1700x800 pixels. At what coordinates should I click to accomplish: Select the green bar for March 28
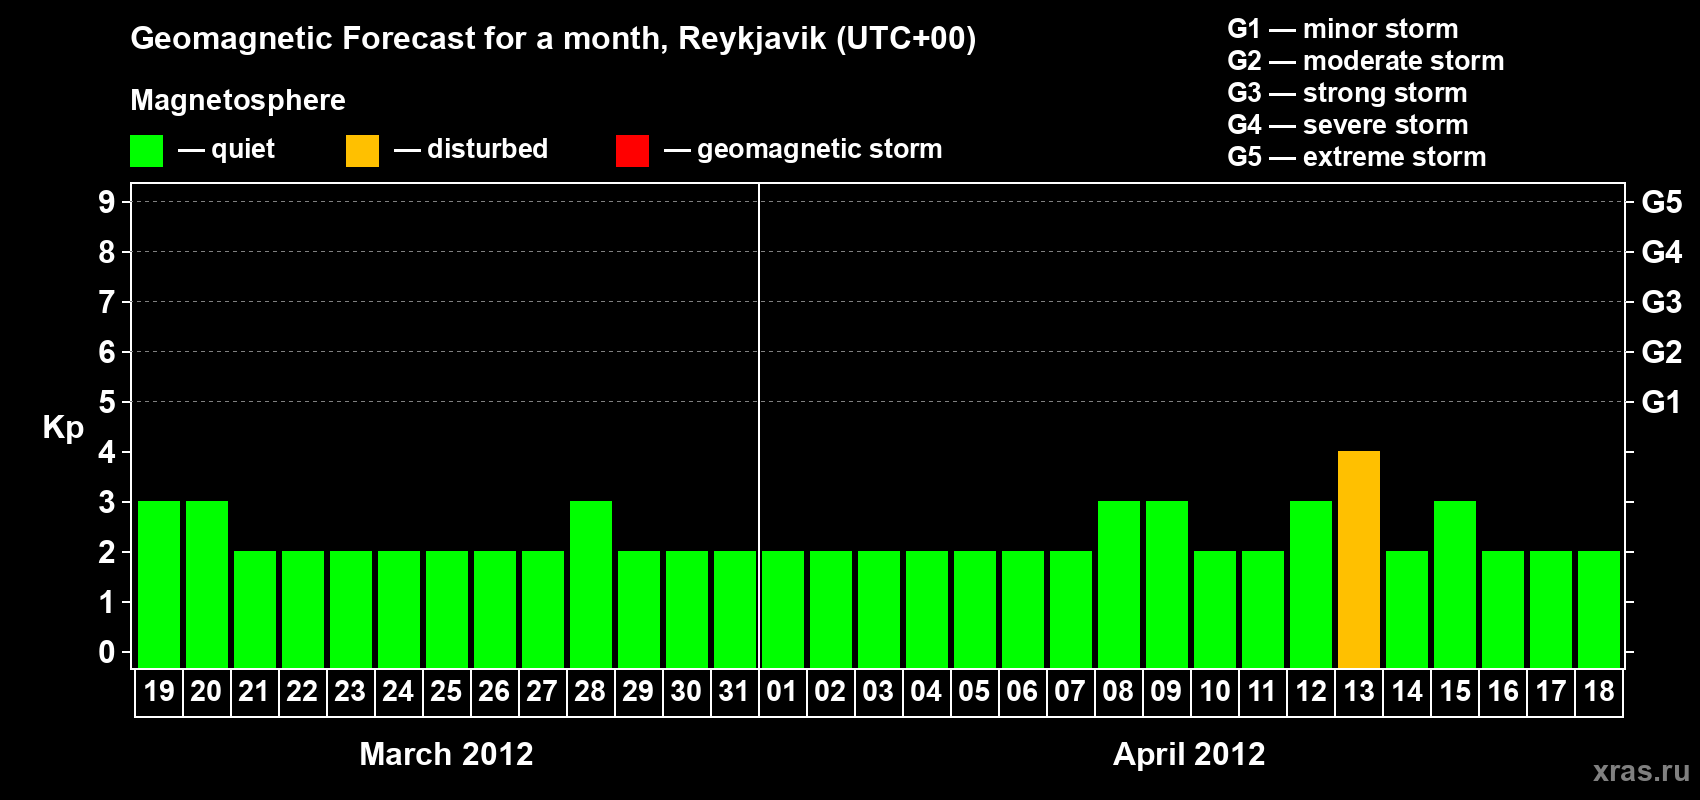coord(591,584)
